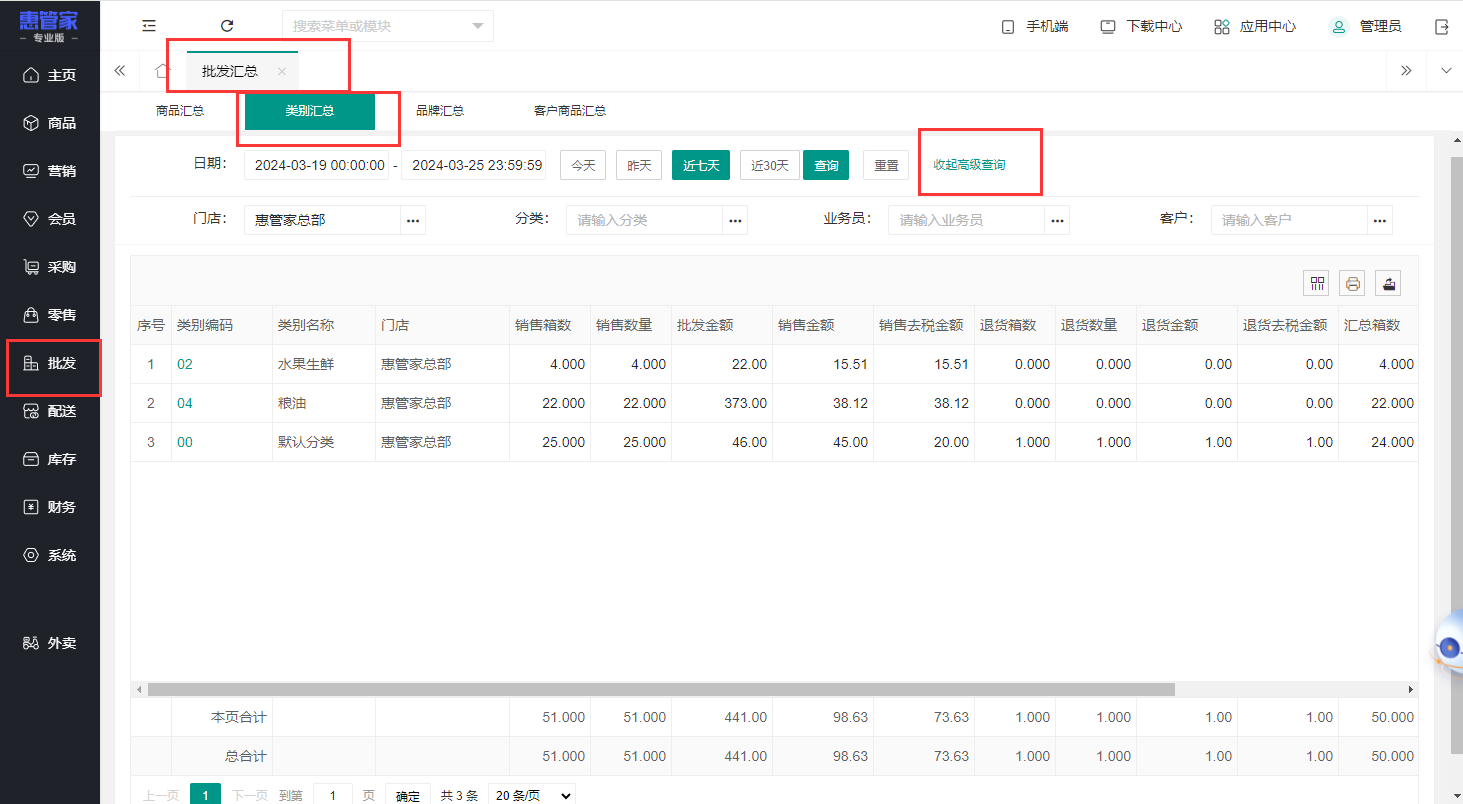This screenshot has height=804, width=1463.
Task: Click the home icon in the tab bar
Action: tap(162, 71)
